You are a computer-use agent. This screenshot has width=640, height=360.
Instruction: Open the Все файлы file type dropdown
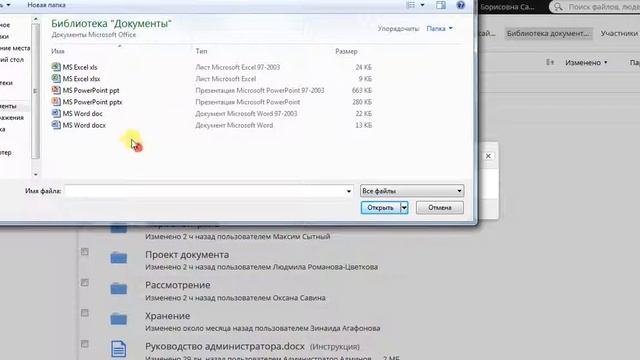(412, 191)
